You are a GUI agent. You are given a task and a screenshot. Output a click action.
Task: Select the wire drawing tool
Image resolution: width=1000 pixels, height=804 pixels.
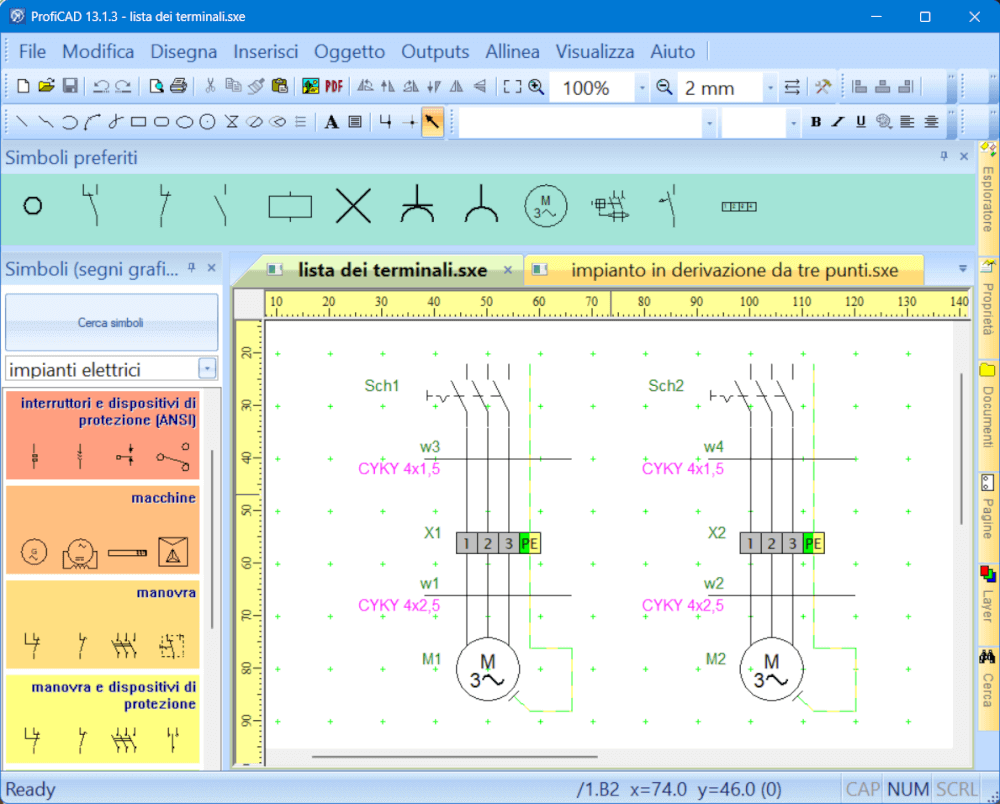point(385,122)
